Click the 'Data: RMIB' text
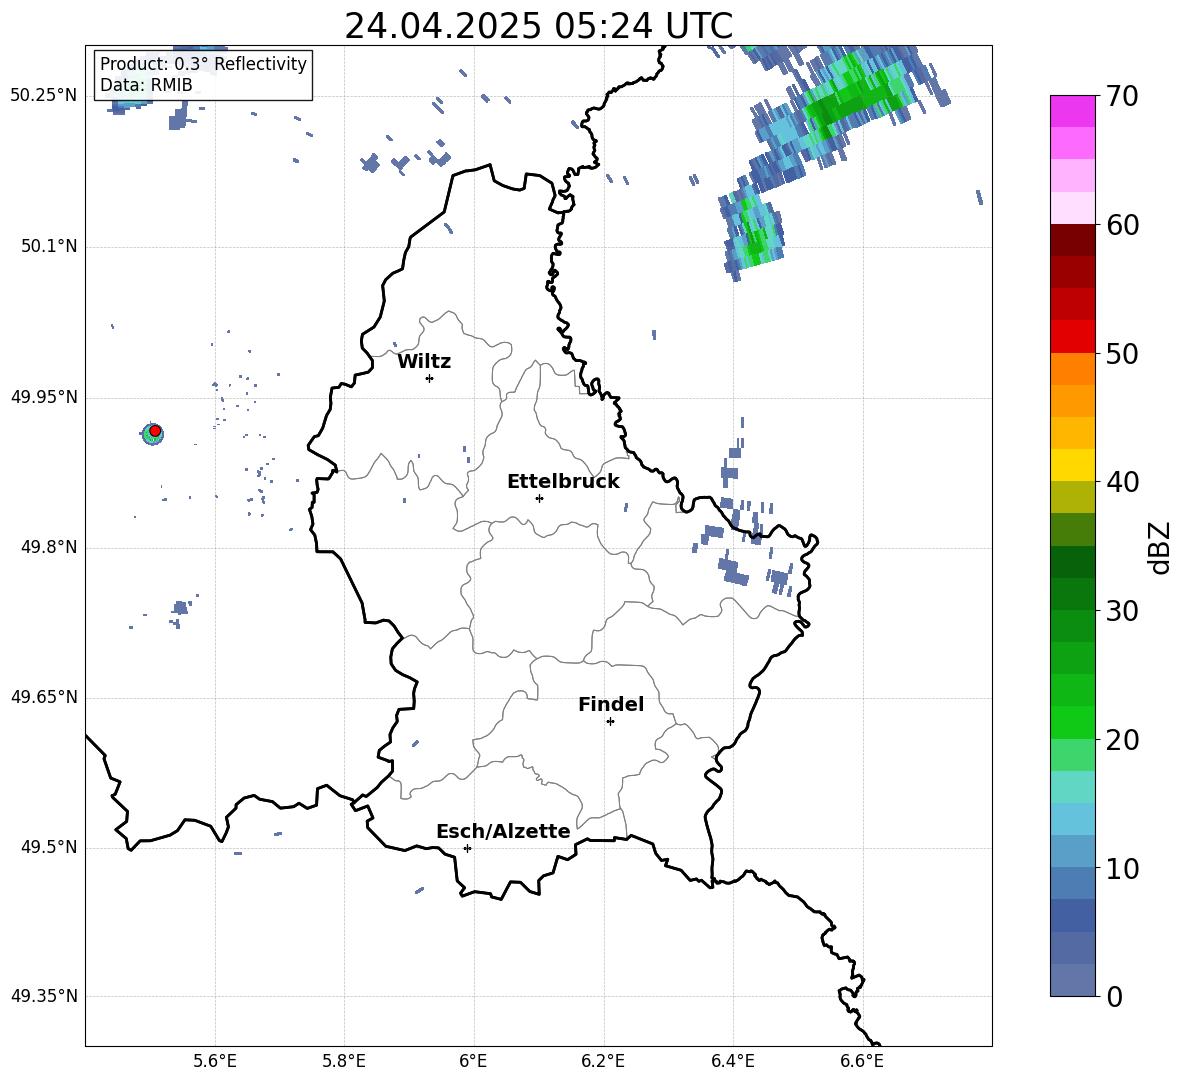The width and height of the screenshot is (1184, 1081). click(146, 85)
